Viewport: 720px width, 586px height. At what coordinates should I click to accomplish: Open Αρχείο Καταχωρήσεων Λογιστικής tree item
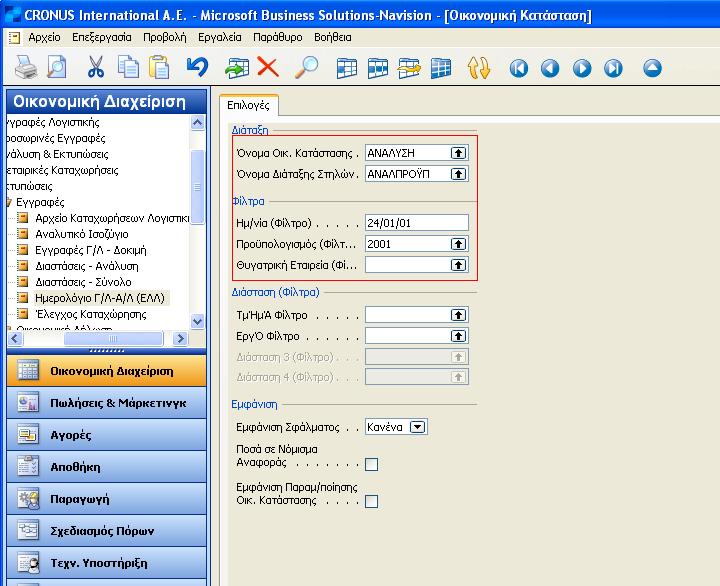point(112,218)
